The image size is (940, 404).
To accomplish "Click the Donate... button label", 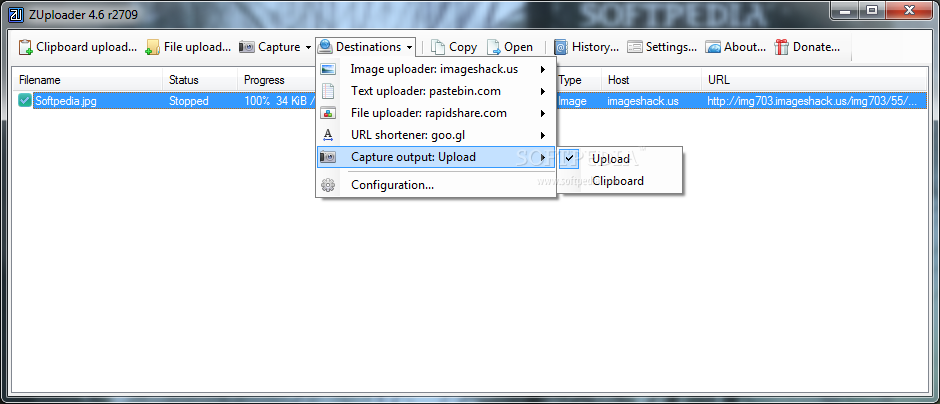I will pyautogui.click(x=817, y=47).
